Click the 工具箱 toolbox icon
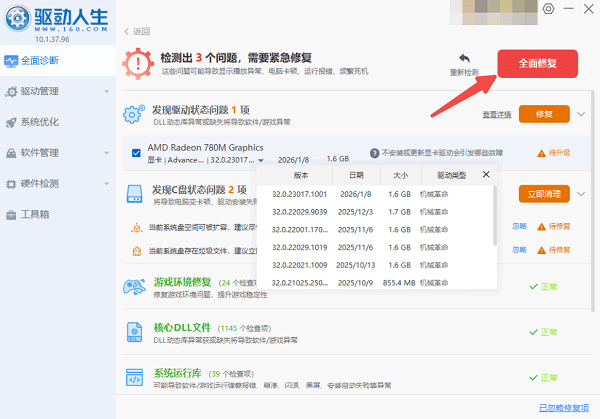The image size is (600, 419). tap(11, 215)
